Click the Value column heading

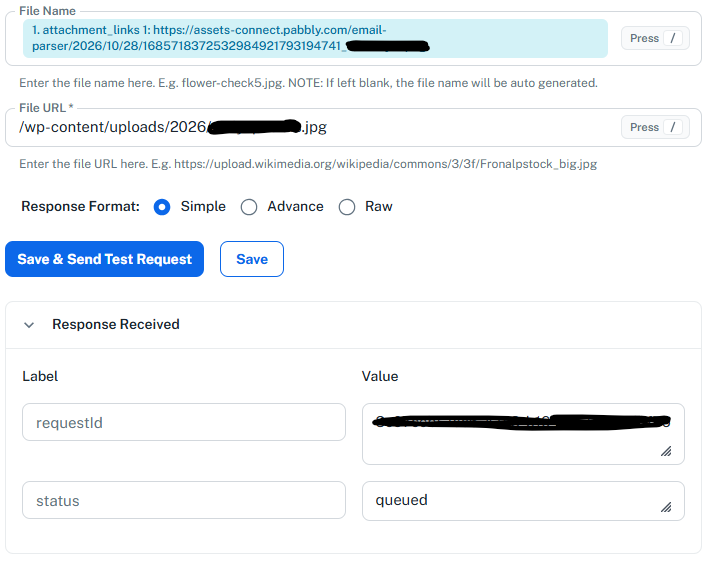380,376
